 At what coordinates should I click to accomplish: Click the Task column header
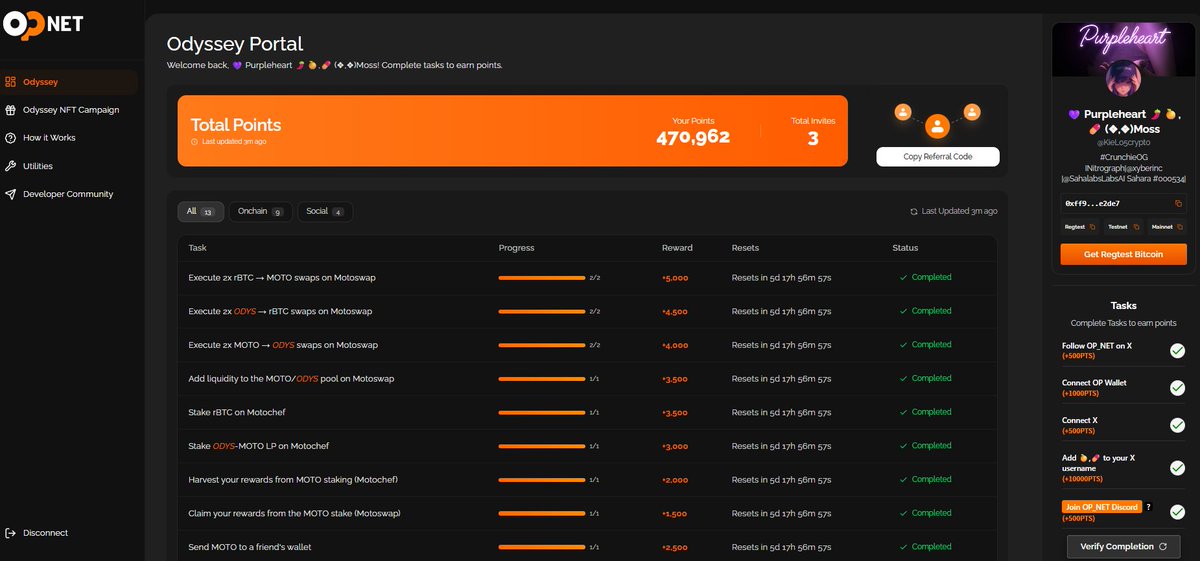click(198, 247)
